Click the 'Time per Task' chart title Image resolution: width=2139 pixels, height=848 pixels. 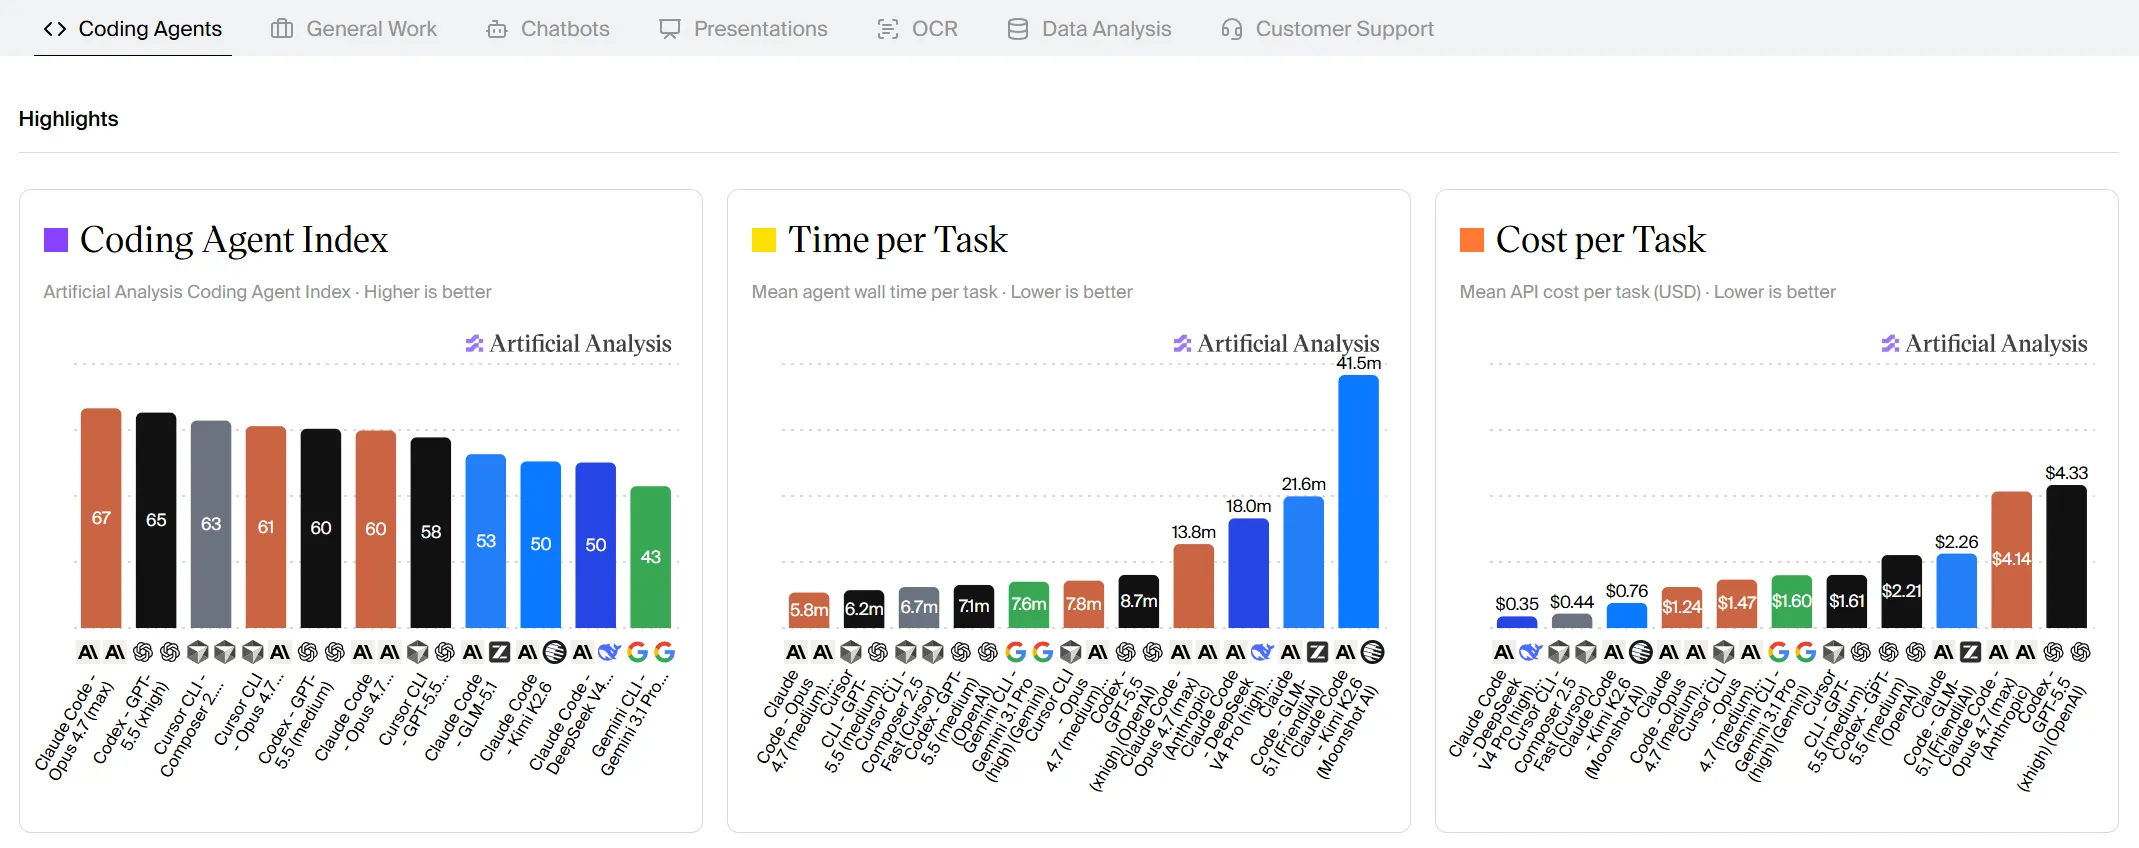[x=897, y=240]
